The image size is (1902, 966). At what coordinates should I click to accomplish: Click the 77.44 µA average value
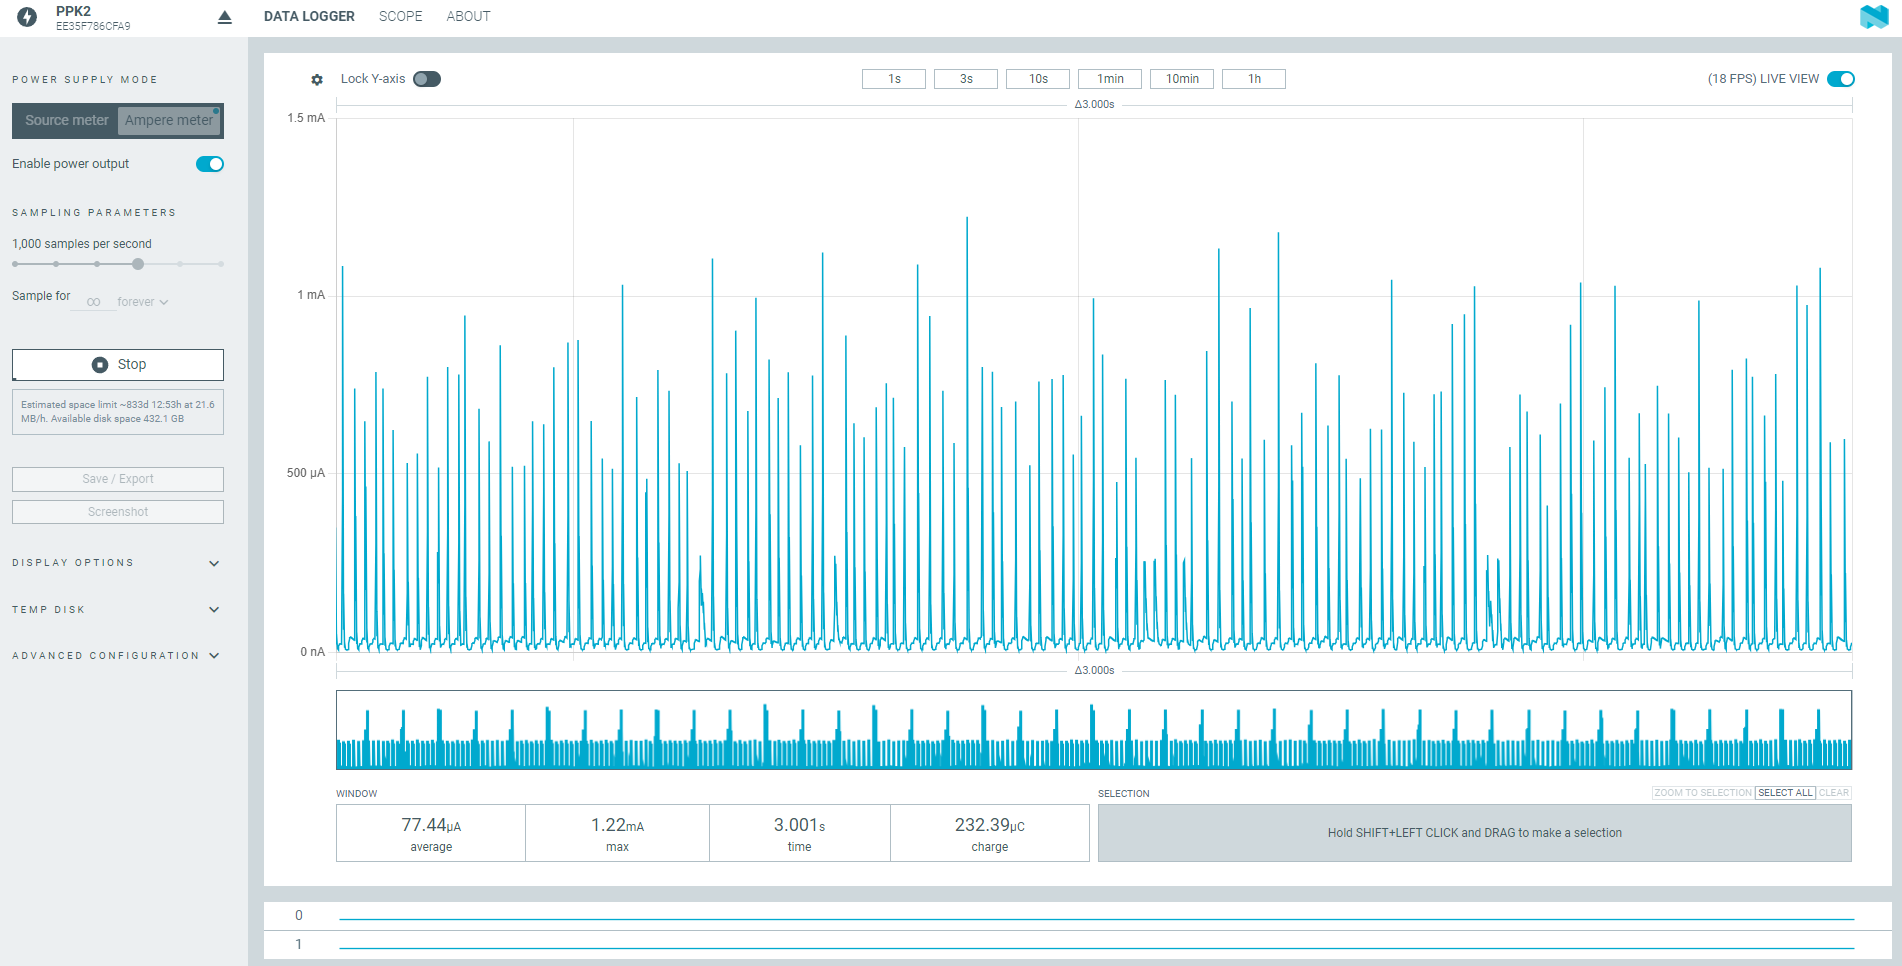[x=431, y=825]
